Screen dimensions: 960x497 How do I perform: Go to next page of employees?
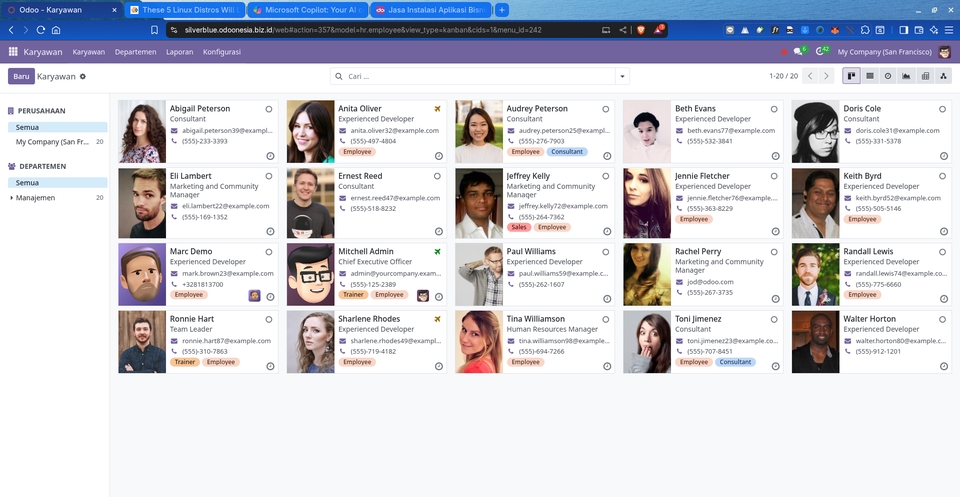826,76
